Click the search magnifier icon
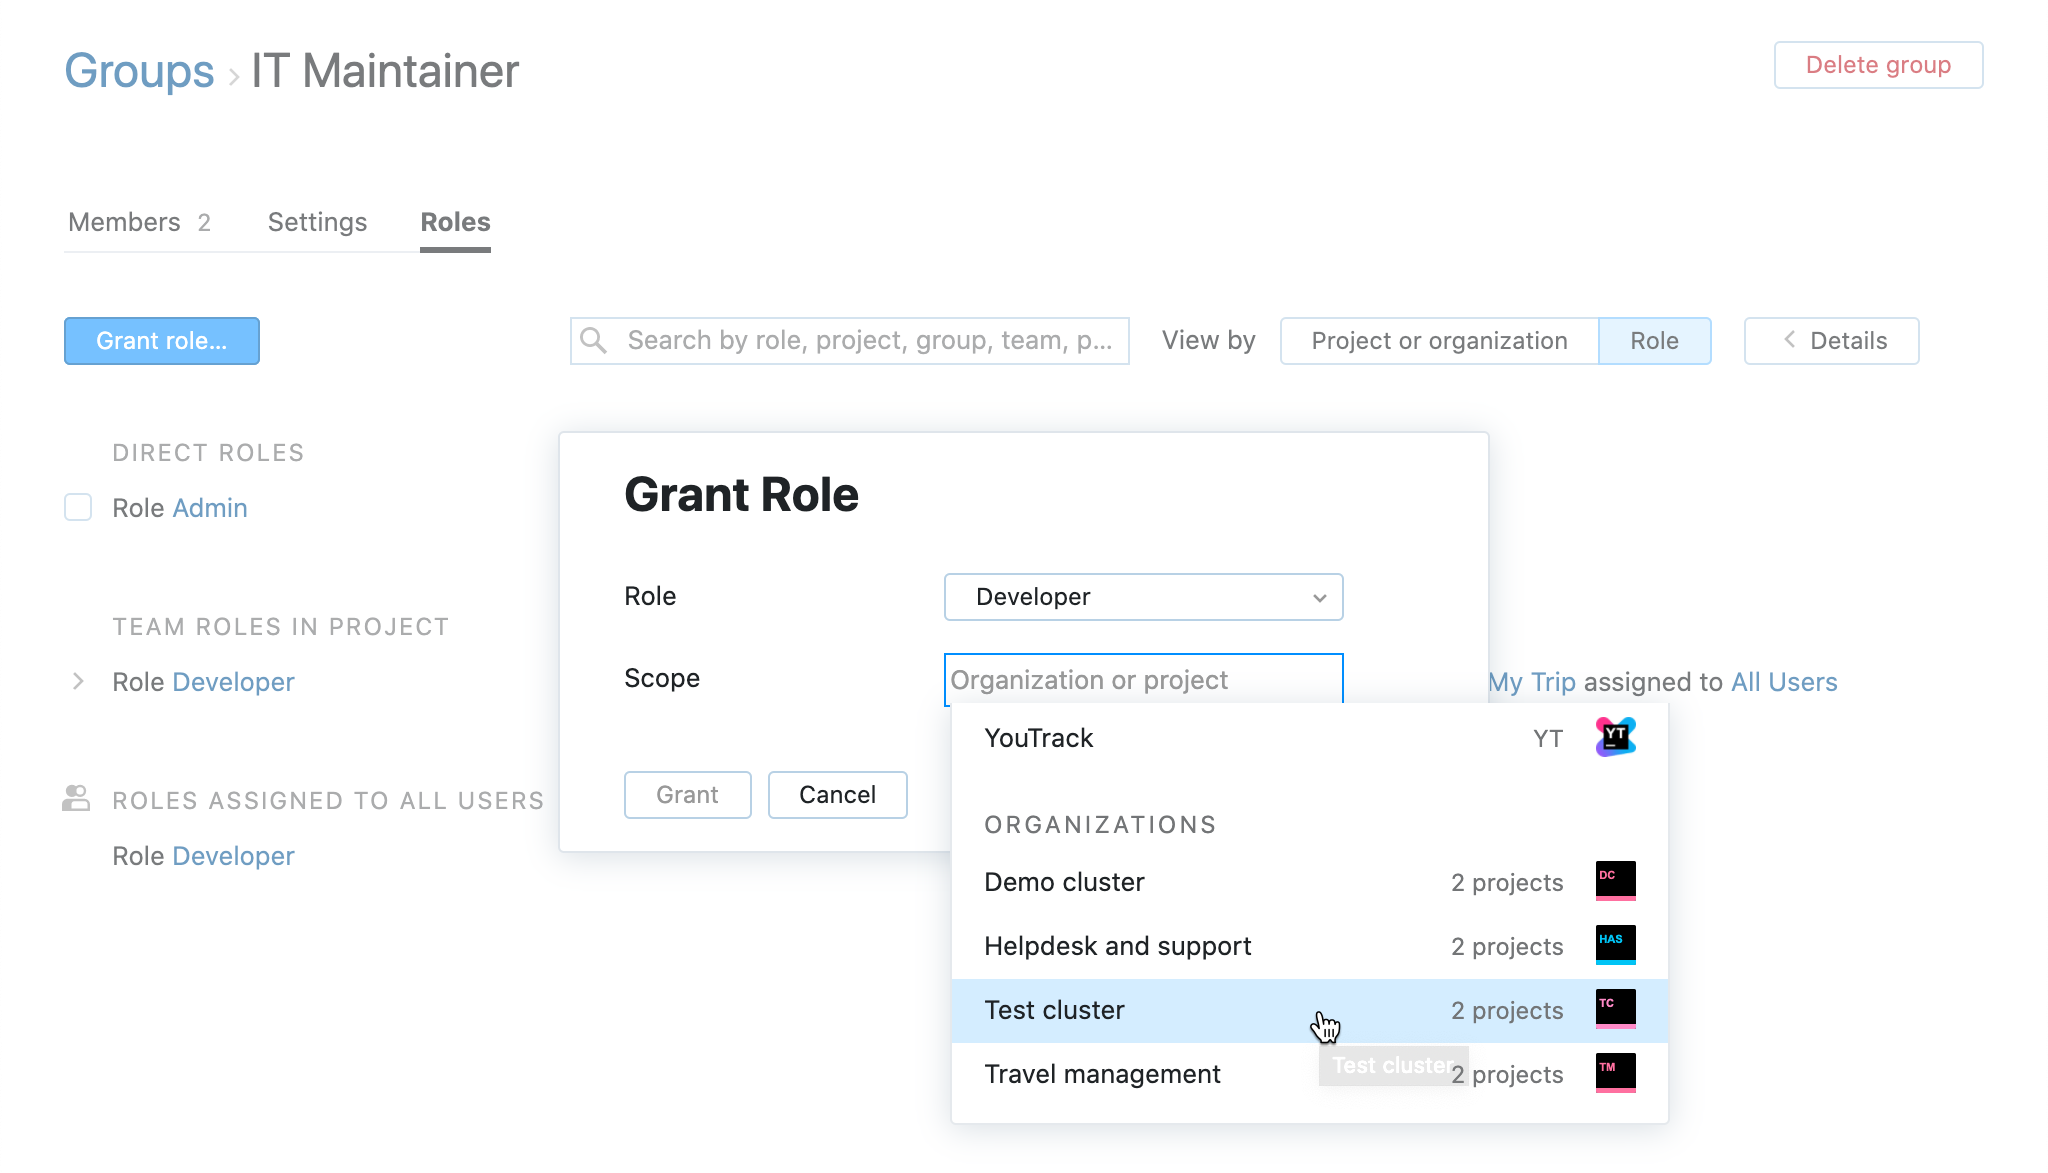 pos(593,340)
